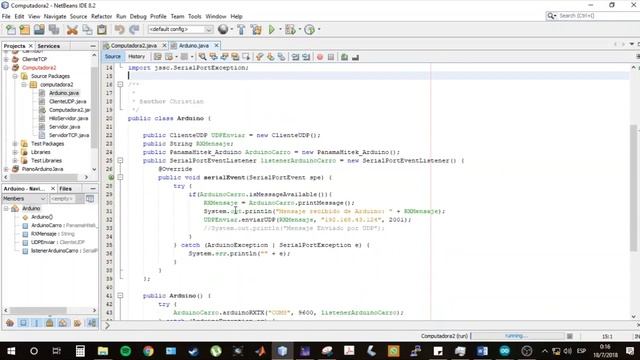
Task: Switch to the Files tab
Action: click(x=65, y=189)
